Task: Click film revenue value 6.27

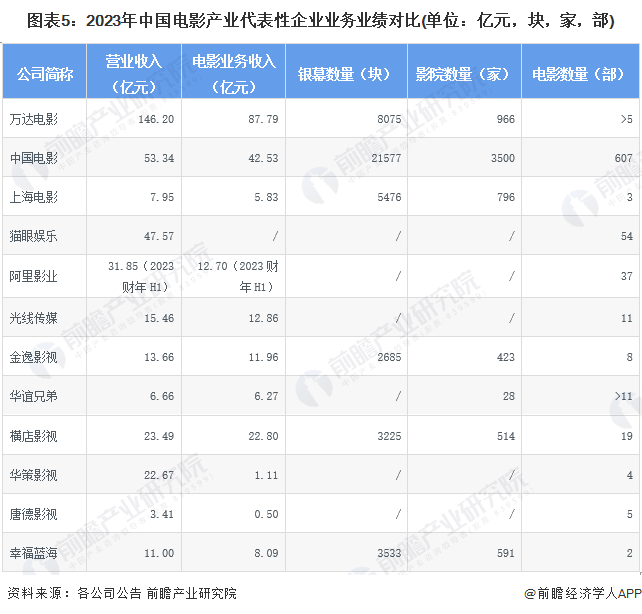Action: point(266,396)
